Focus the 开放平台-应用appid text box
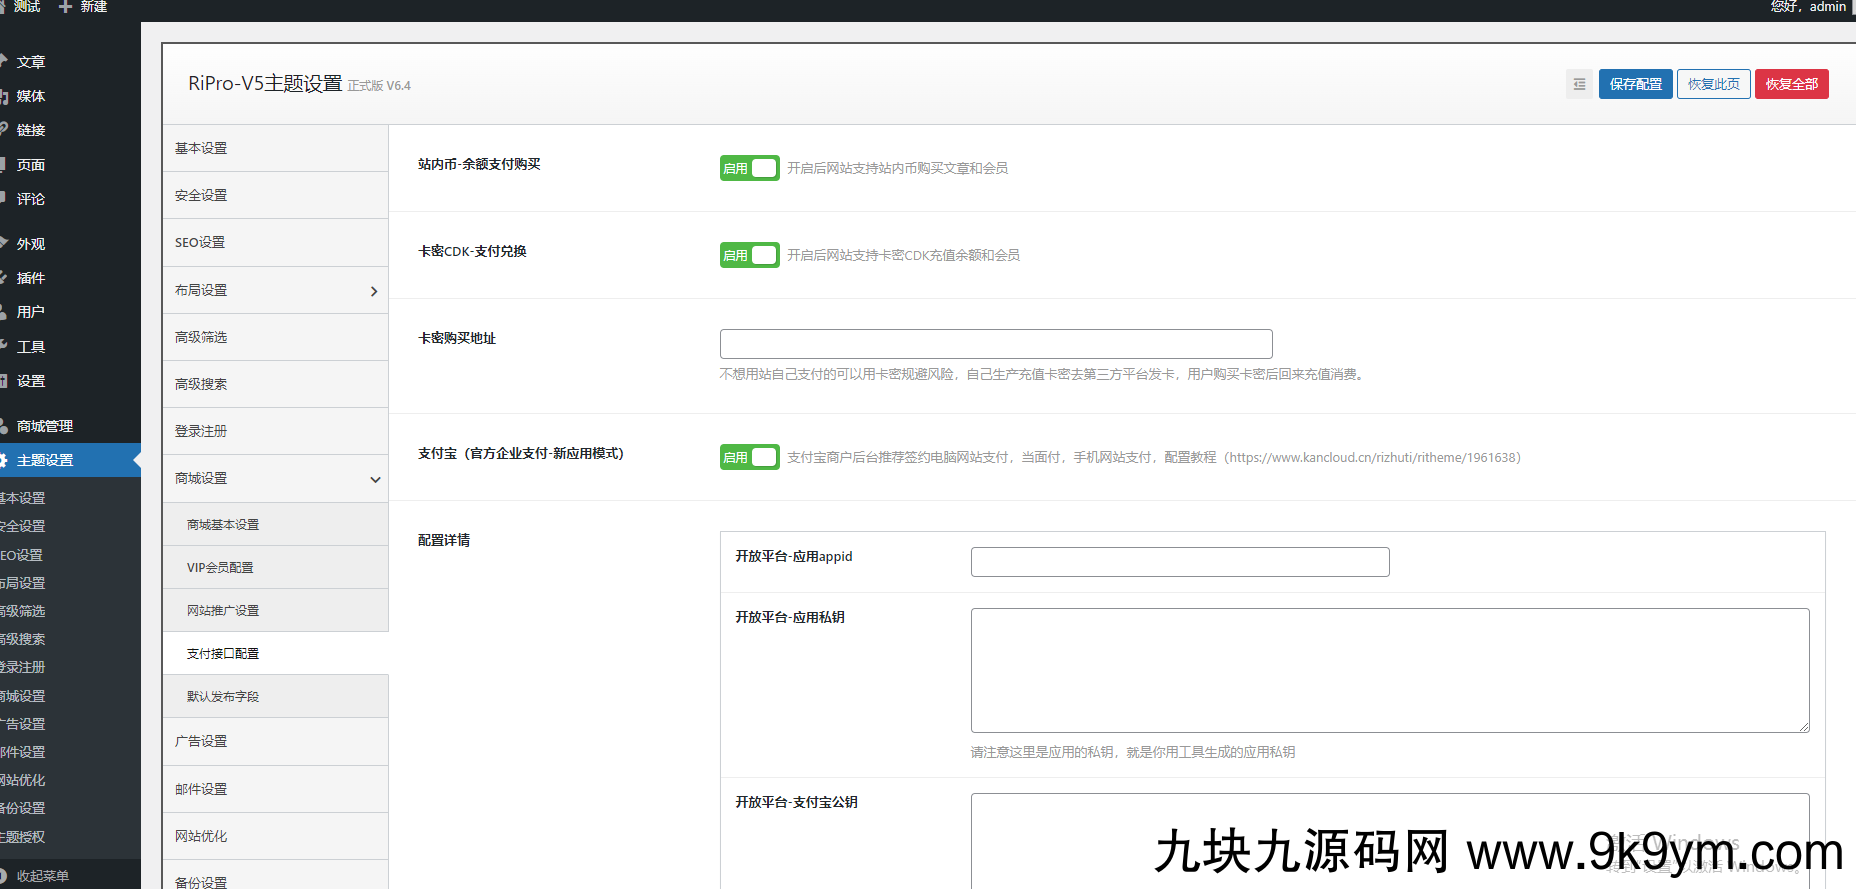Screen dimensions: 1856x889 (1179, 562)
